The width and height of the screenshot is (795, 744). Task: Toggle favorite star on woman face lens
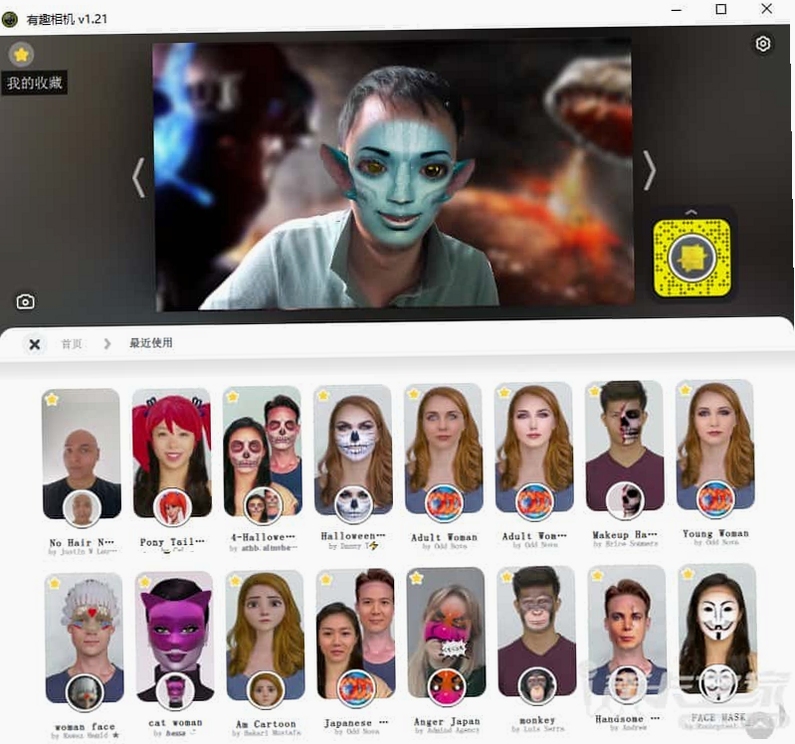click(x=54, y=583)
